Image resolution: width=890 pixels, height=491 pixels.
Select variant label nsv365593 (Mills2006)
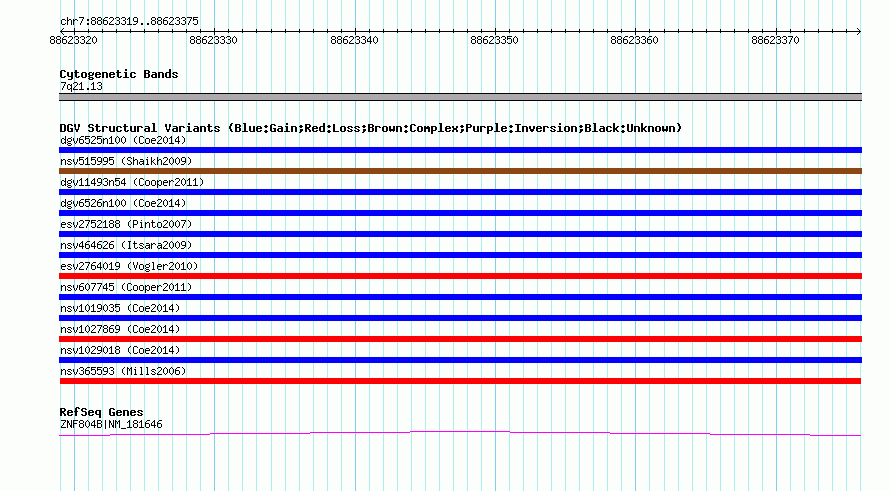pyautogui.click(x=123, y=371)
